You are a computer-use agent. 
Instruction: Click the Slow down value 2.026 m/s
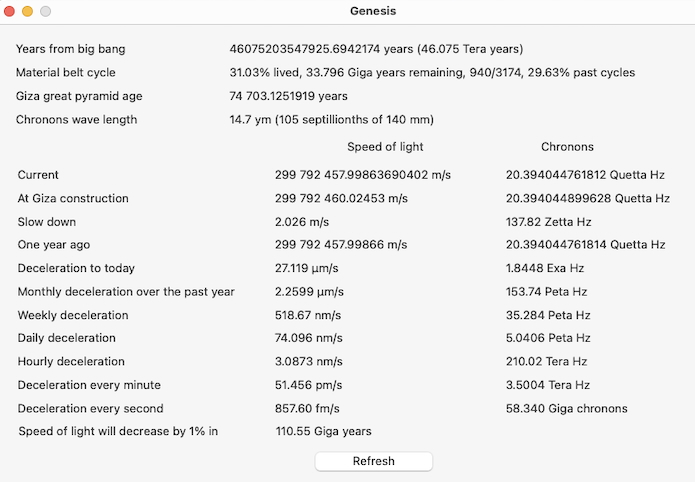[302, 222]
